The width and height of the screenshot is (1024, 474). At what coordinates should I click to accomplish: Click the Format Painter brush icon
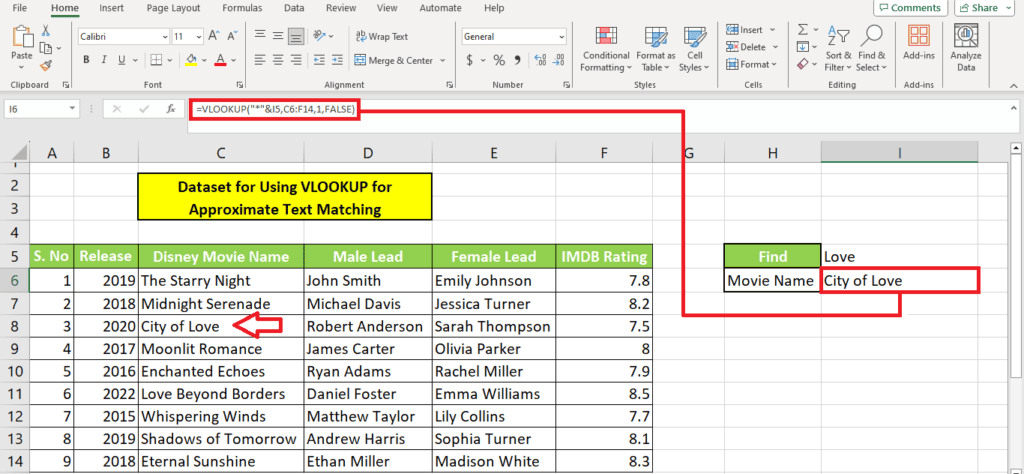click(x=46, y=66)
